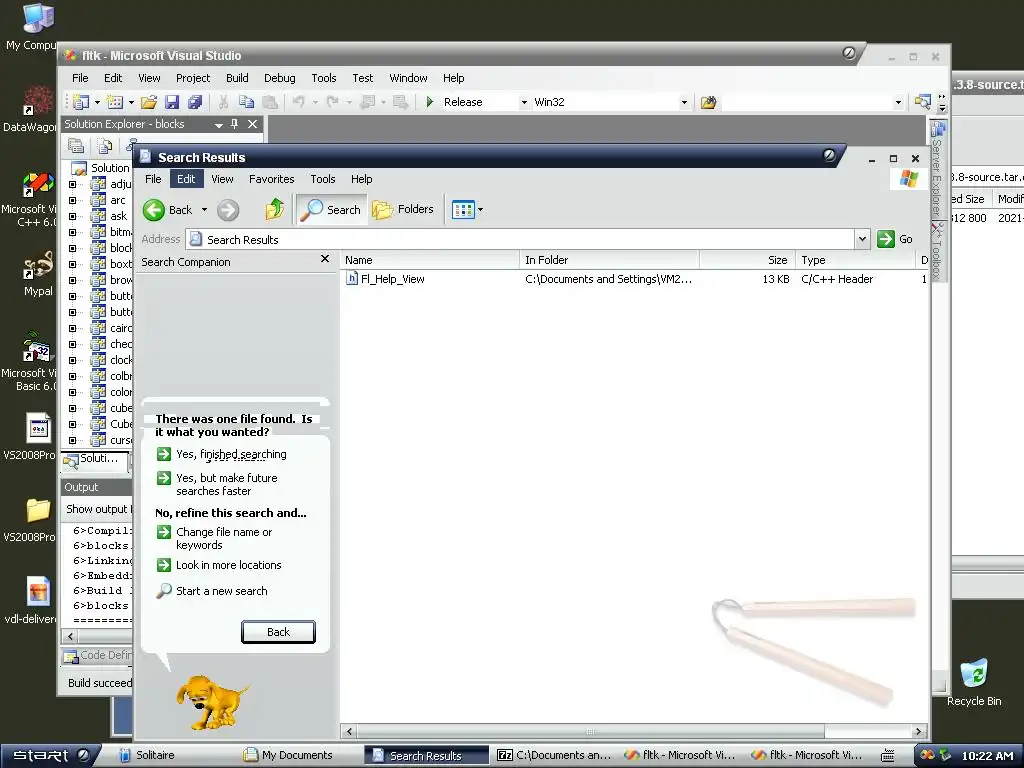The width and height of the screenshot is (1024, 768).
Task: Sort results by Type column
Action: click(856, 260)
